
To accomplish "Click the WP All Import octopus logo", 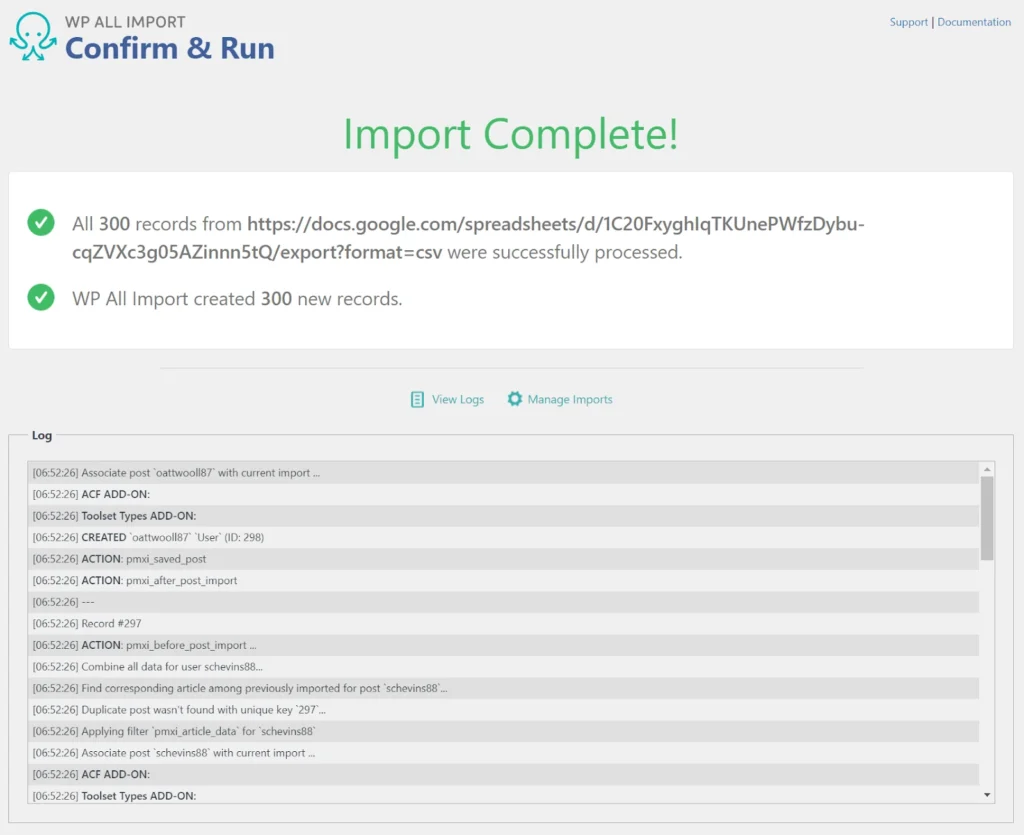I will click(33, 37).
